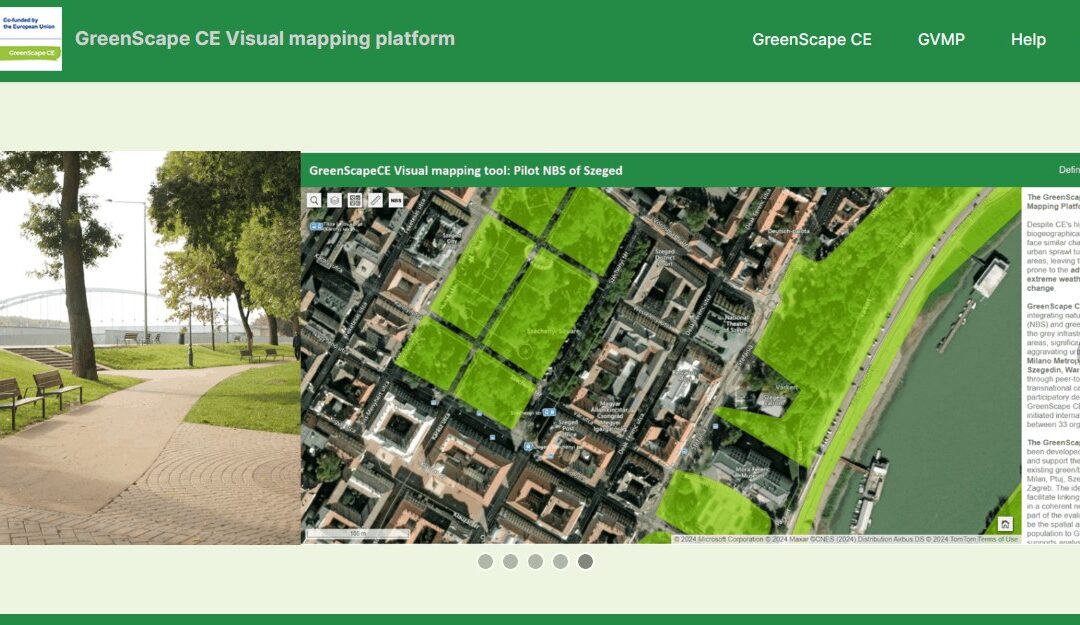This screenshot has width=1080, height=625.
Task: Go to the third carousel slide dot
Action: pos(535,562)
